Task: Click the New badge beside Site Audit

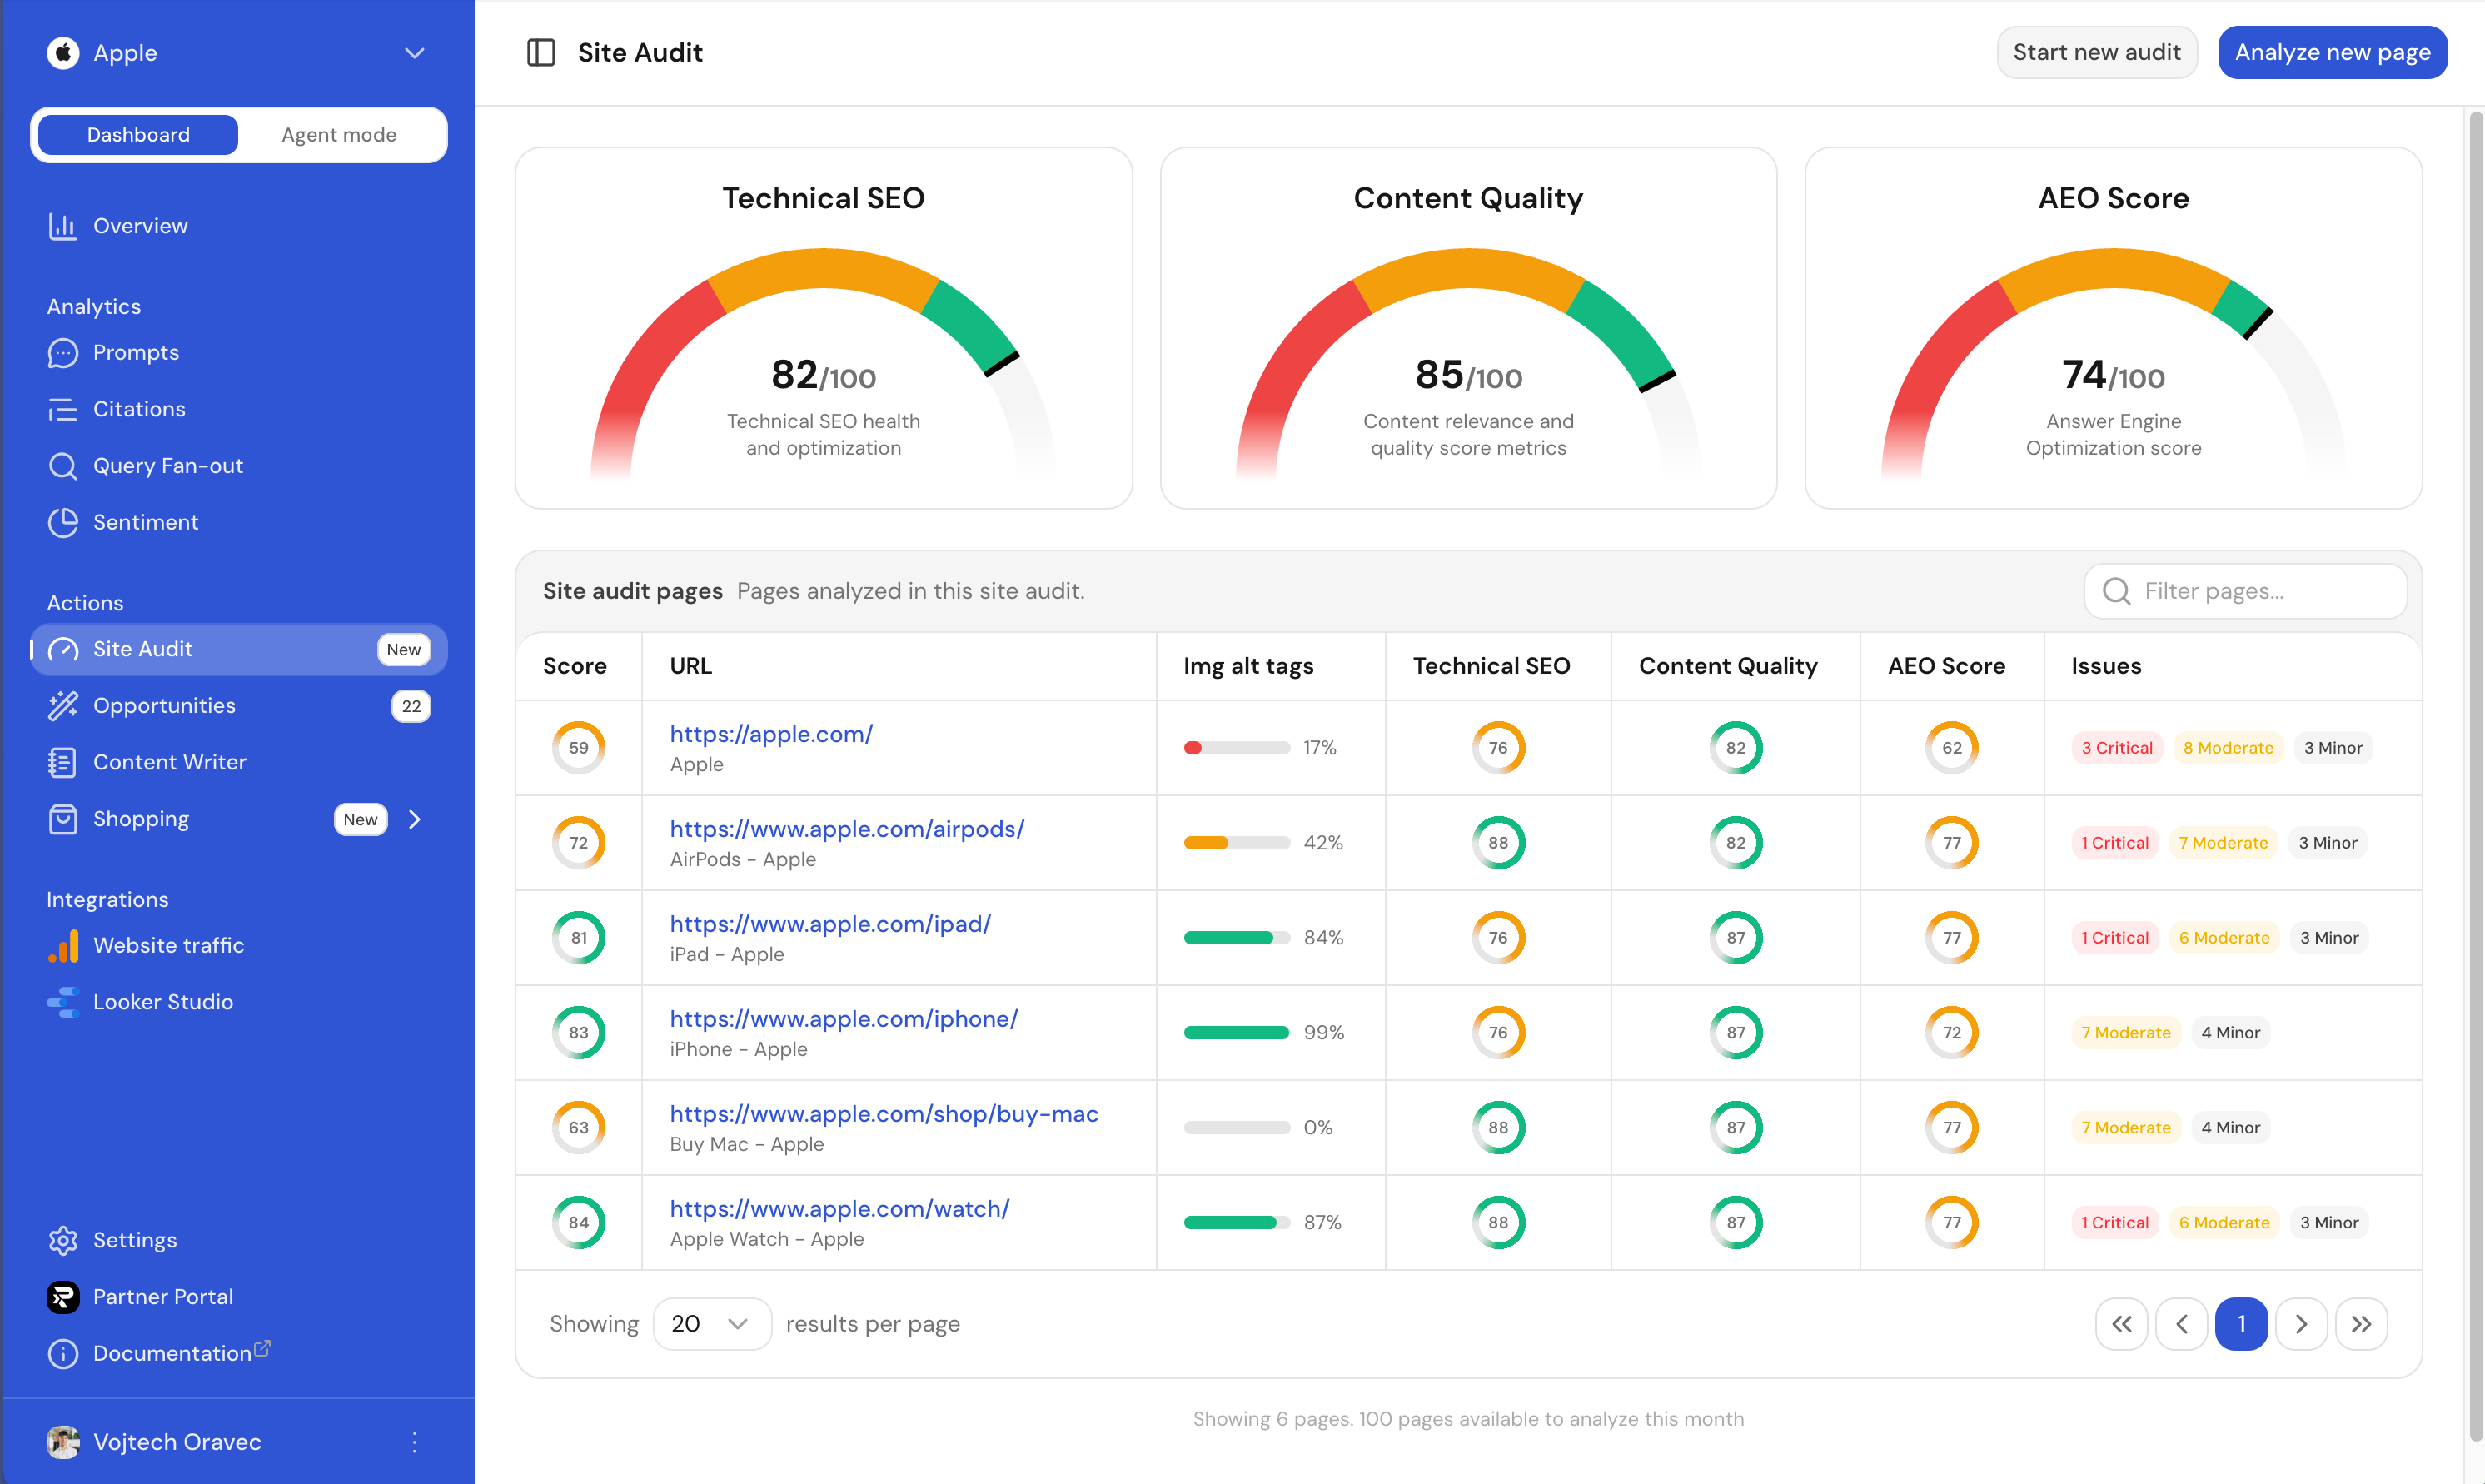Action: point(404,649)
